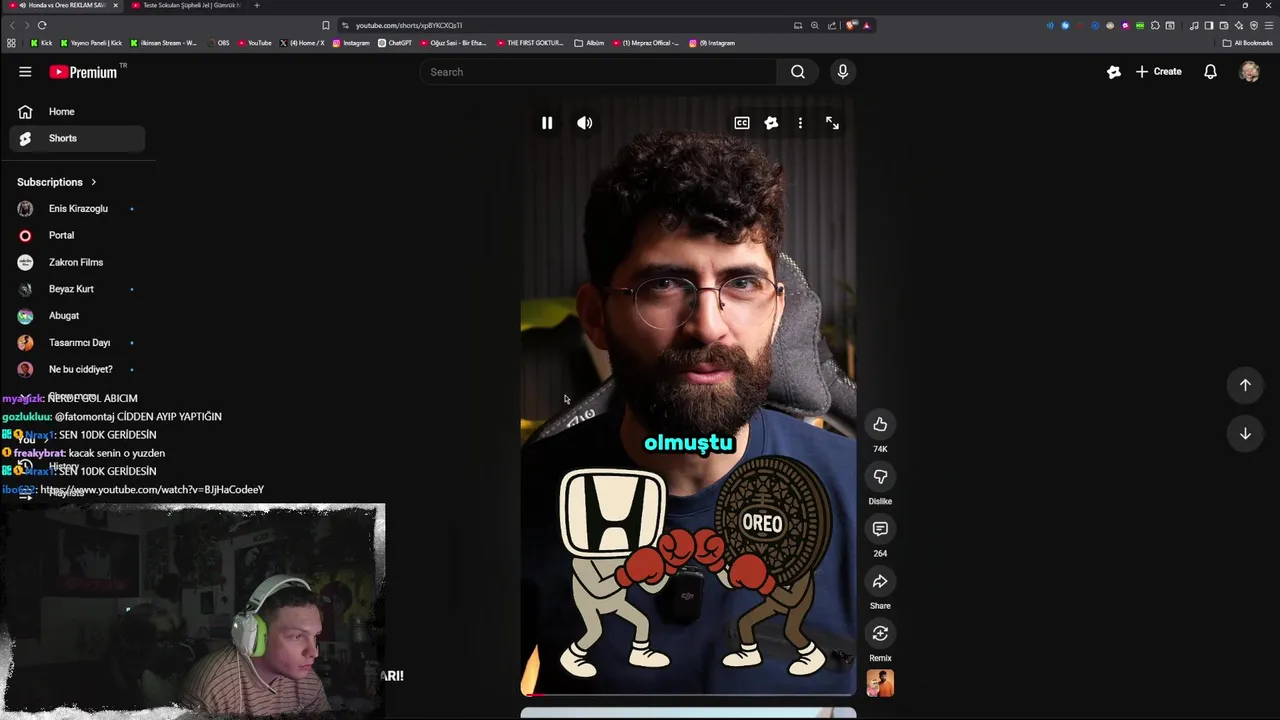Expand the Short to fullscreen
The height and width of the screenshot is (720, 1280).
click(x=832, y=123)
